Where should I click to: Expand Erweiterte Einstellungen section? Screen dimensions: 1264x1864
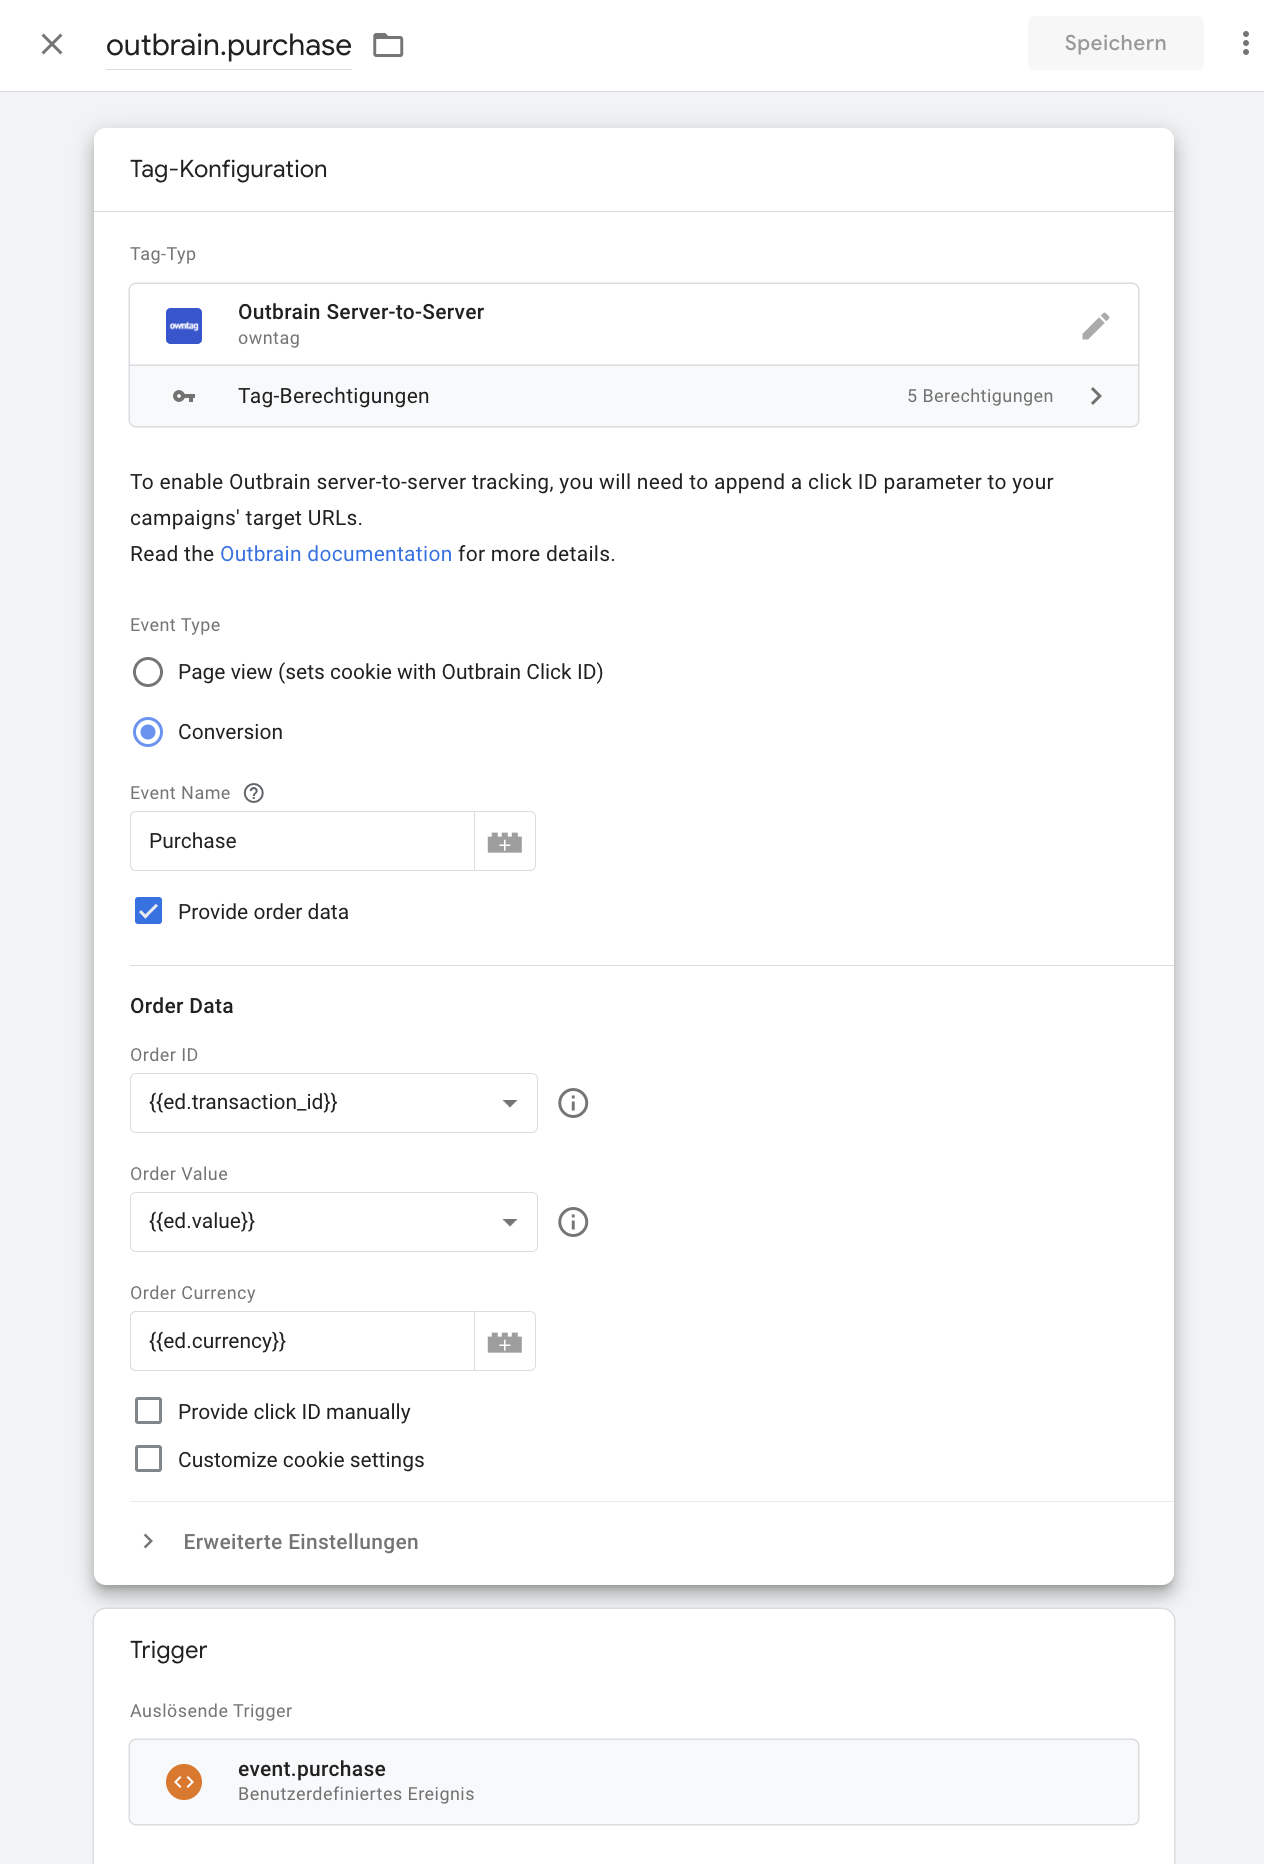[x=300, y=1542]
